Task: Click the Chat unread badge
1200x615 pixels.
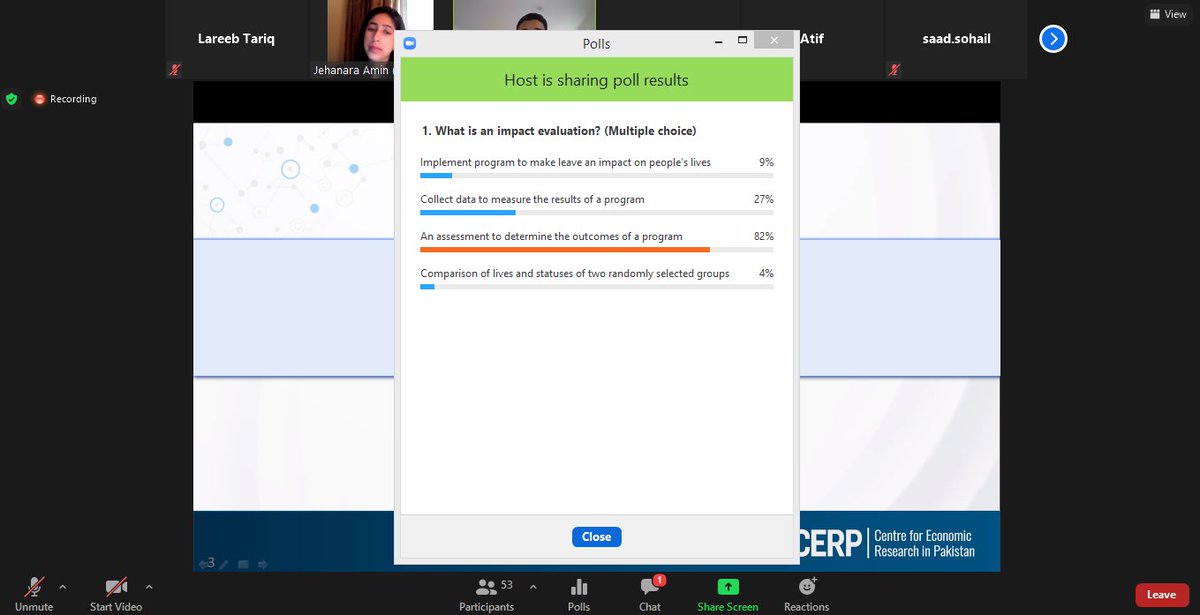Action: pos(659,580)
